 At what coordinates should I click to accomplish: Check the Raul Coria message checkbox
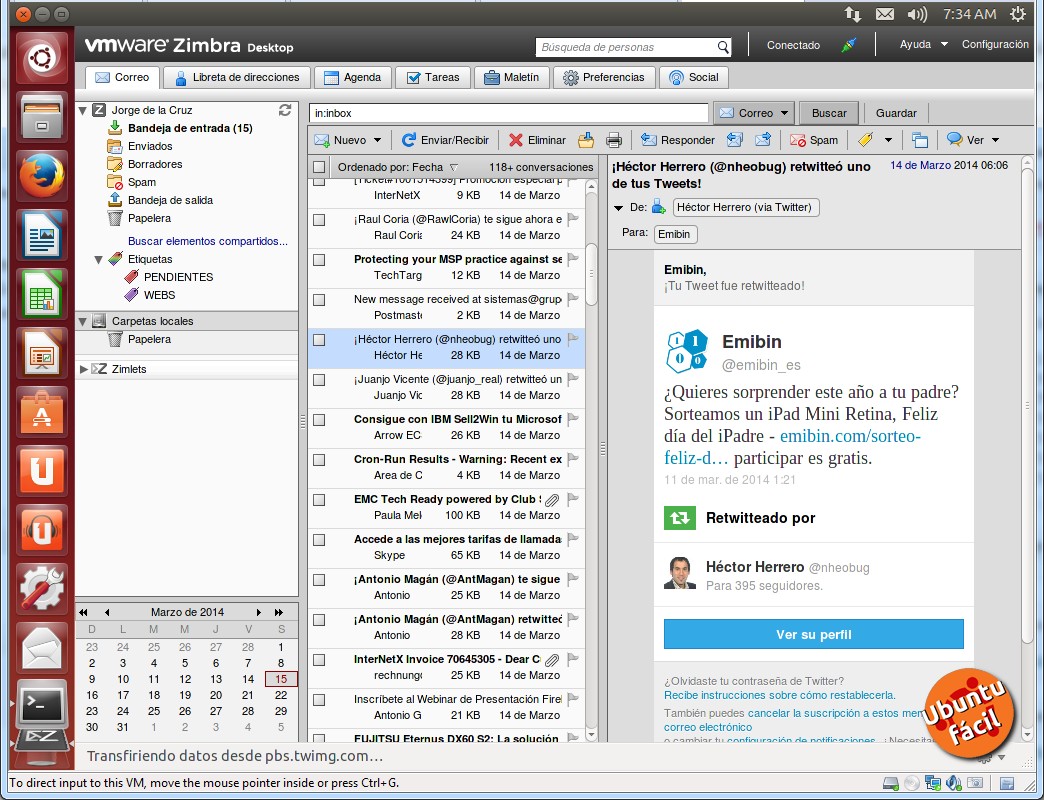tap(319, 220)
